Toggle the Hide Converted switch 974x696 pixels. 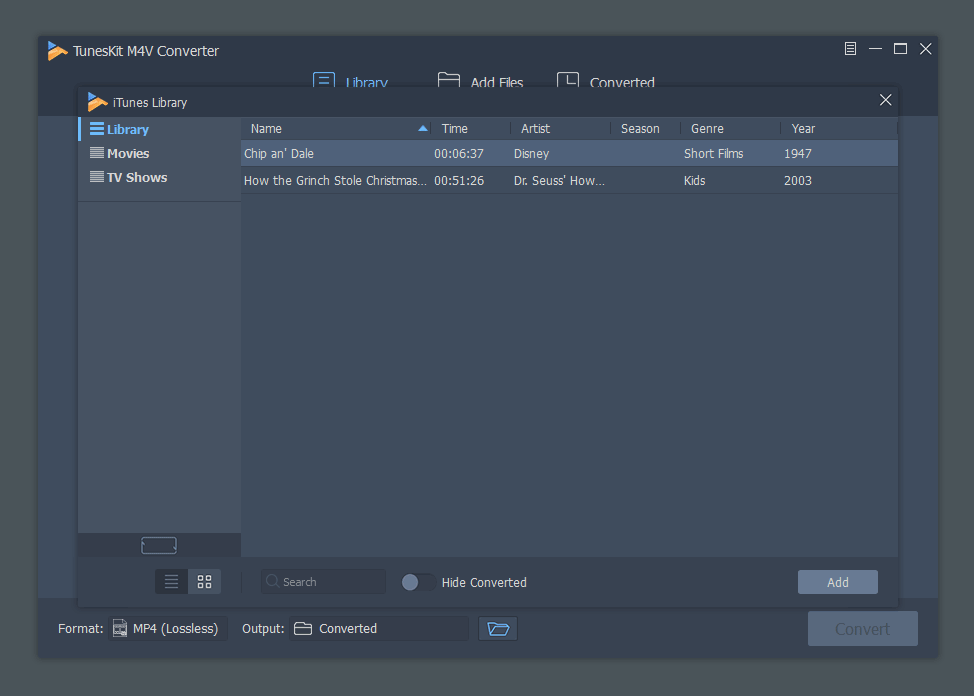417,582
